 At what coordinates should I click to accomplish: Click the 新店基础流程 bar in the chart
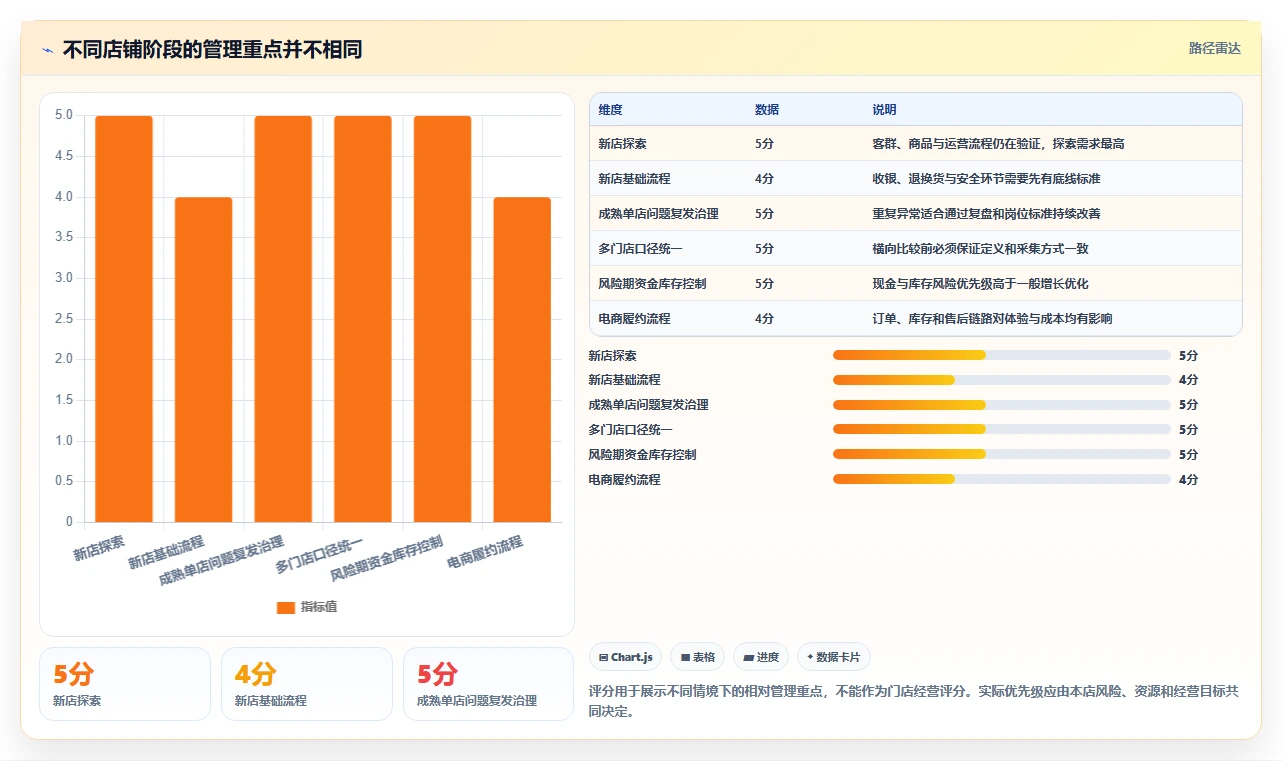[x=204, y=360]
